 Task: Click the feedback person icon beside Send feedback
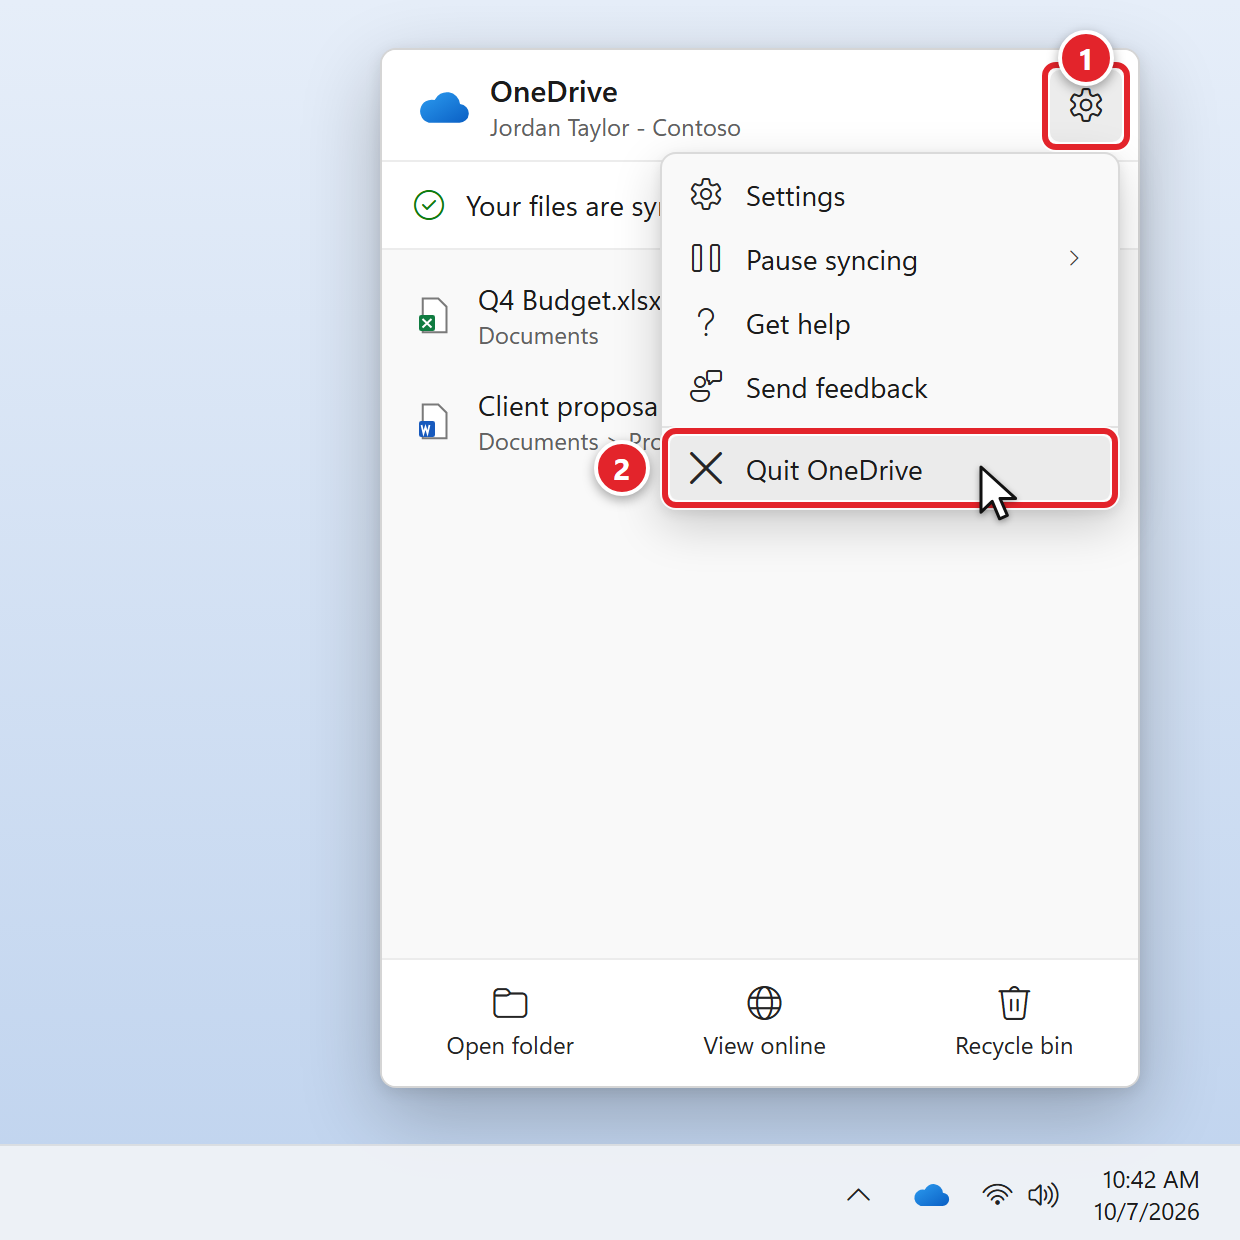click(x=706, y=386)
